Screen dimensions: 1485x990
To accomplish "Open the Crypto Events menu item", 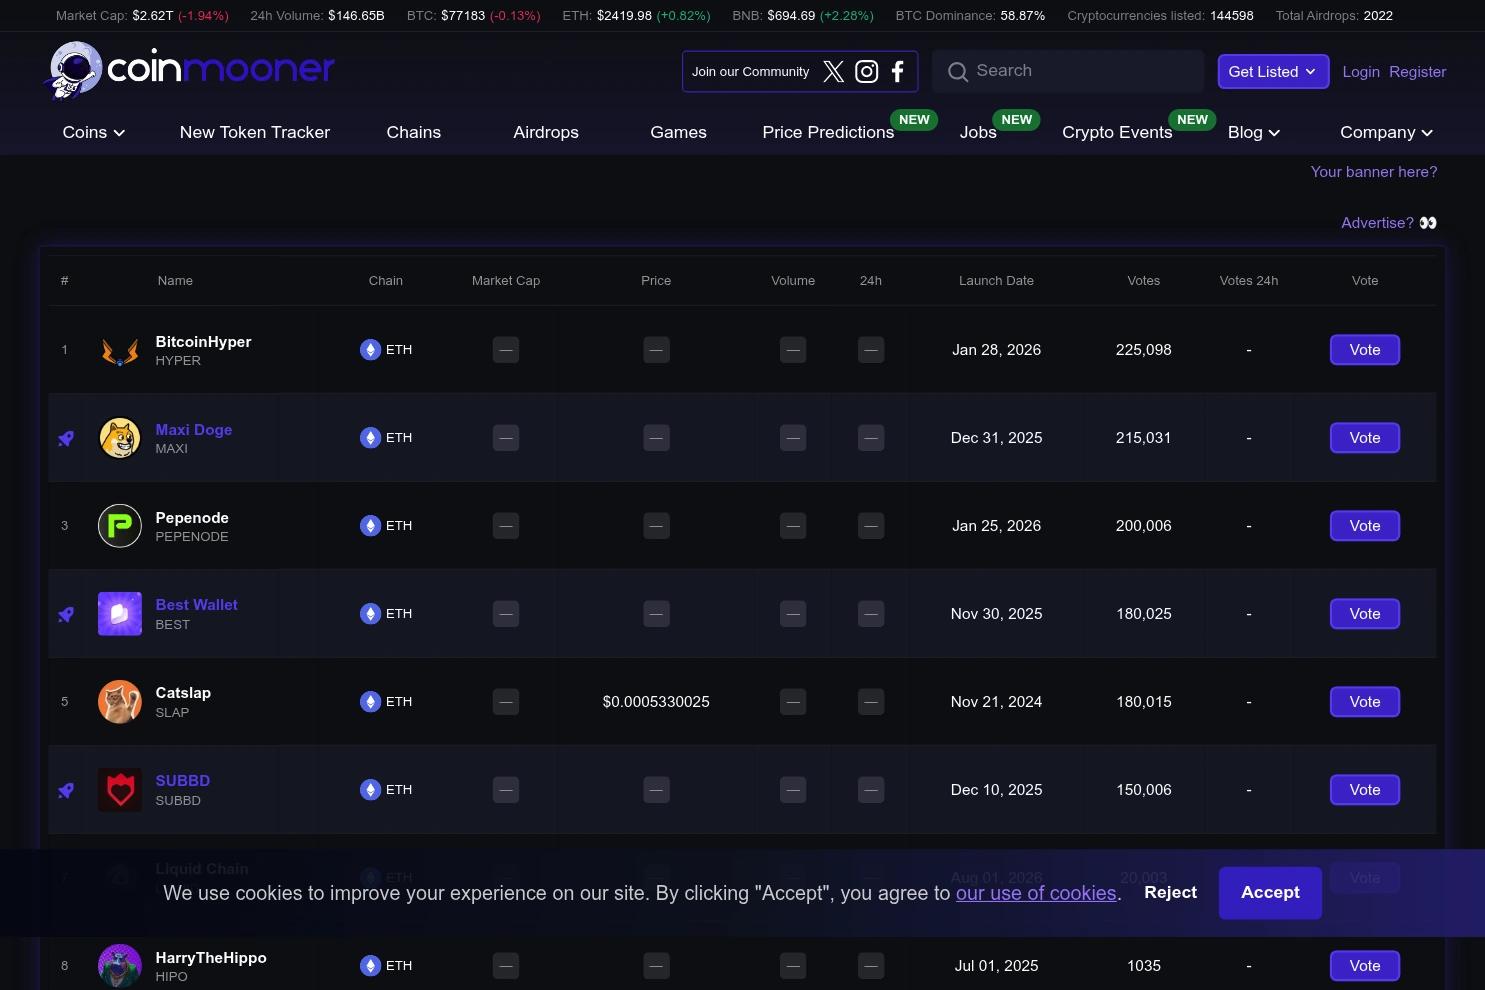I will tap(1117, 132).
